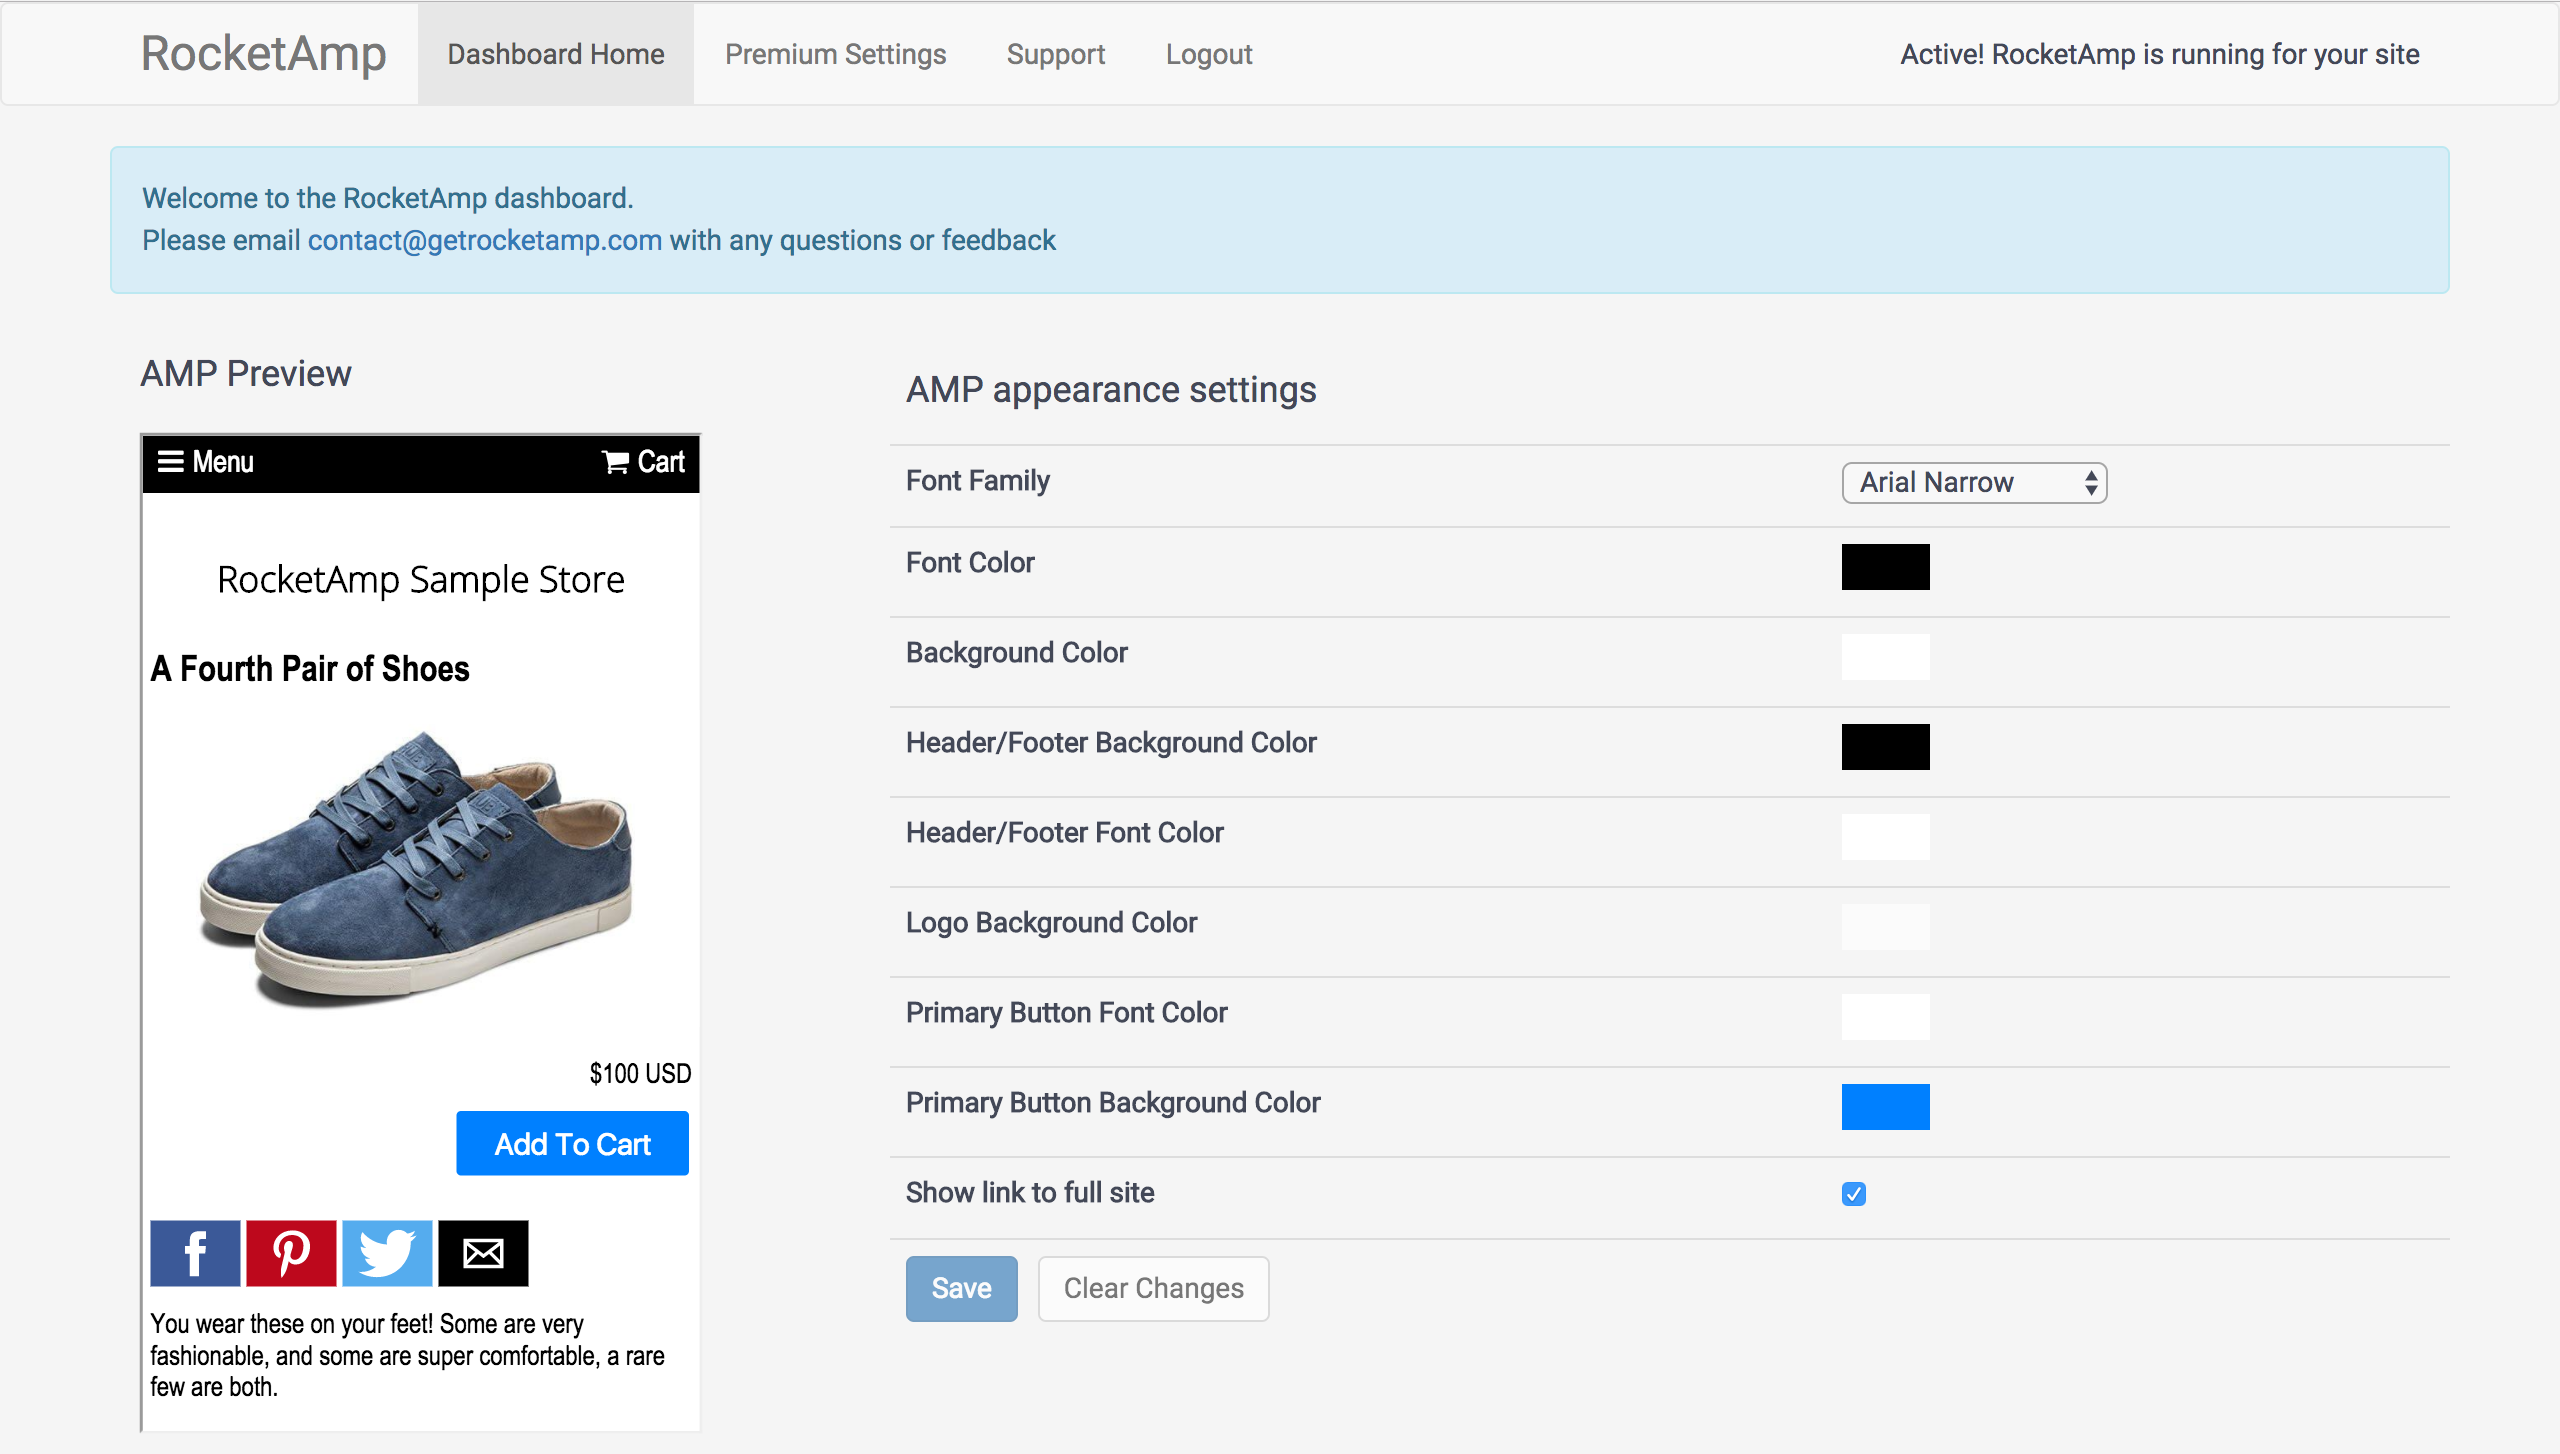The width and height of the screenshot is (2560, 1454).
Task: Share via the Twitter bird icon
Action: coord(387,1253)
